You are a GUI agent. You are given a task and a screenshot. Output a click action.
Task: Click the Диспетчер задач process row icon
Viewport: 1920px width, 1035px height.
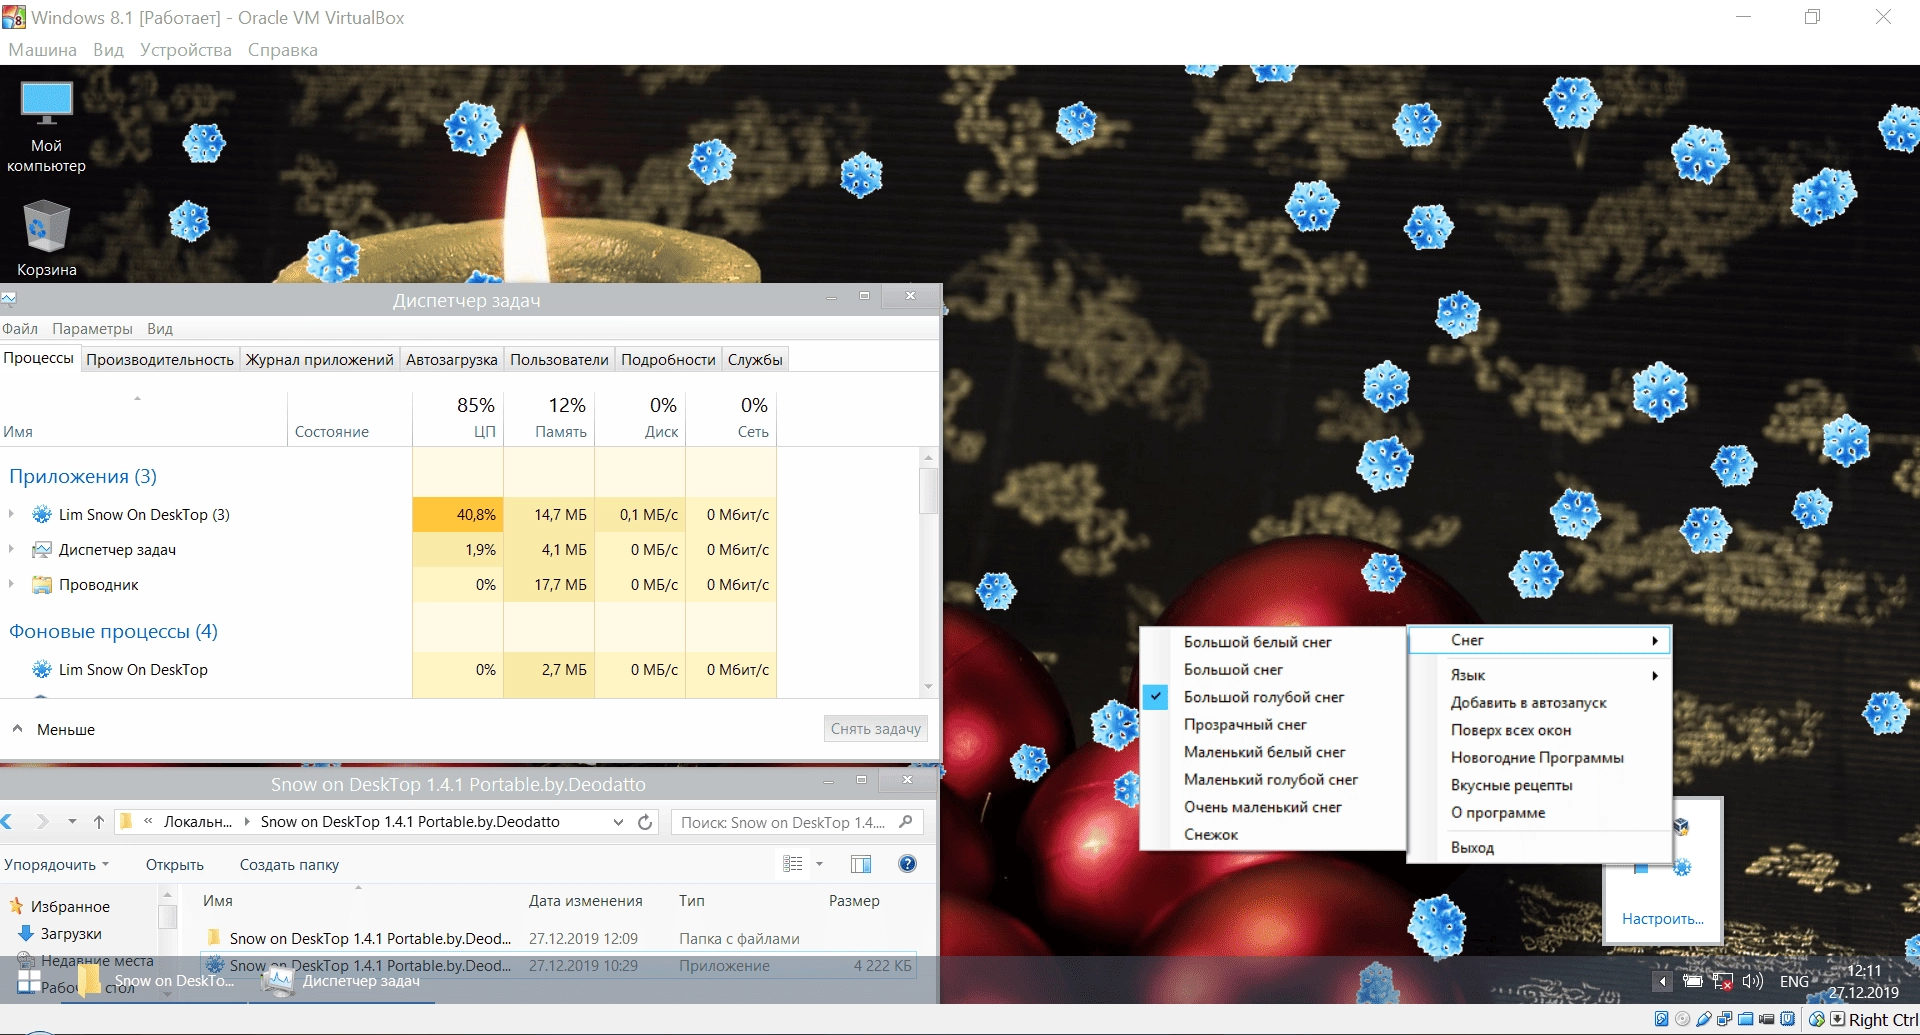42,549
